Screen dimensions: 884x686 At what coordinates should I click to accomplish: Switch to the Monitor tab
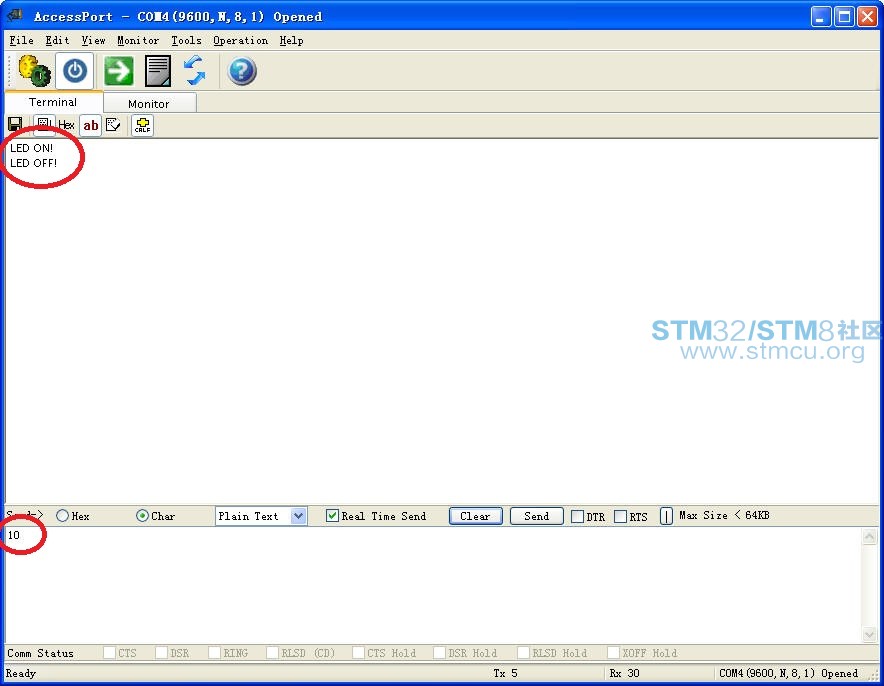pyautogui.click(x=149, y=102)
